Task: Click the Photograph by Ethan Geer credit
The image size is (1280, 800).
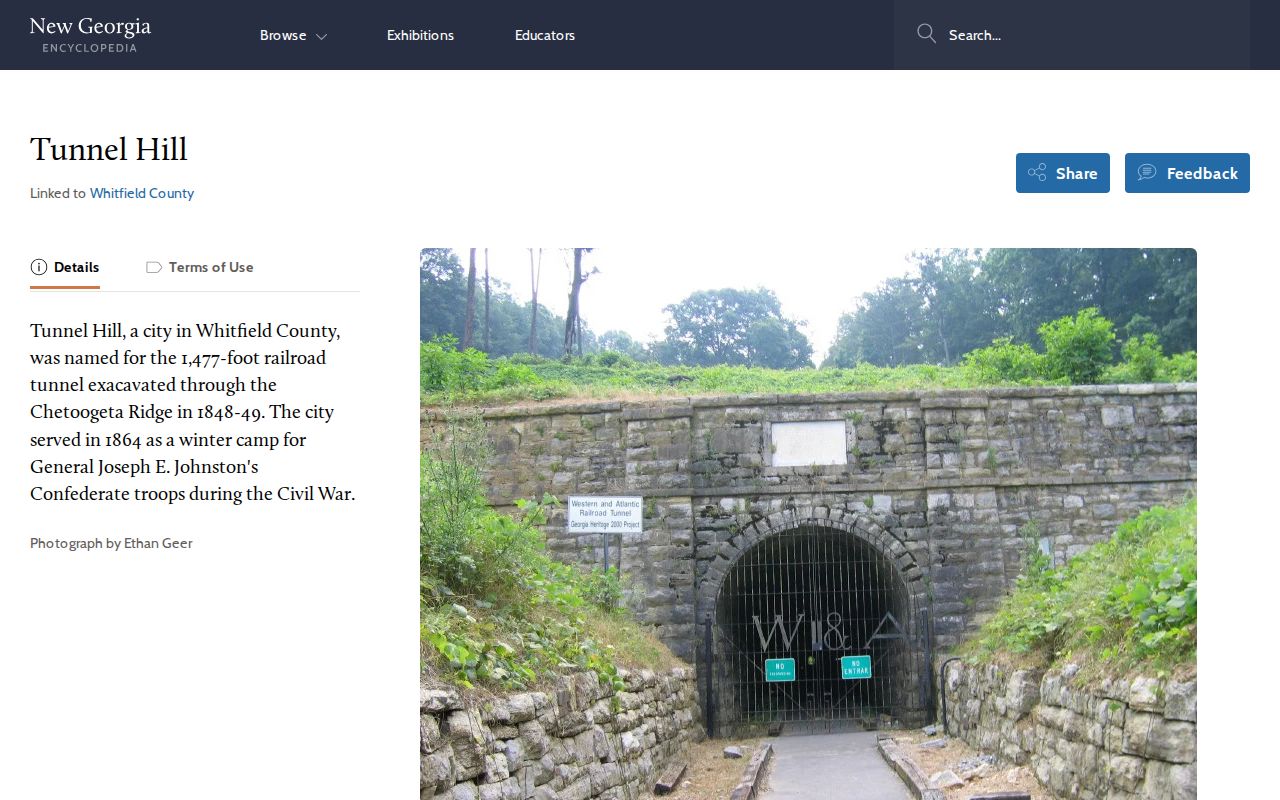Action: tap(111, 543)
